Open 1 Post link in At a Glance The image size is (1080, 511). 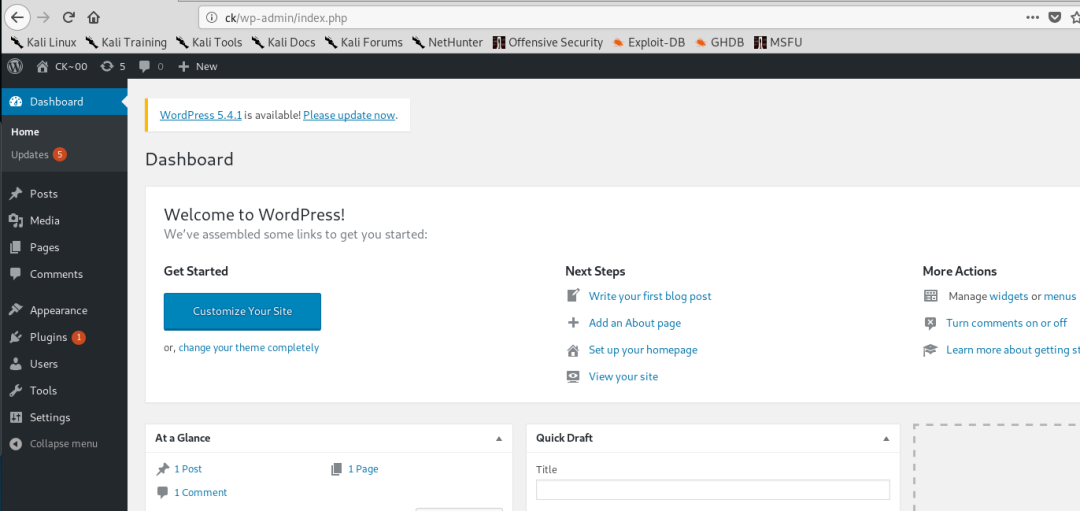pos(188,469)
